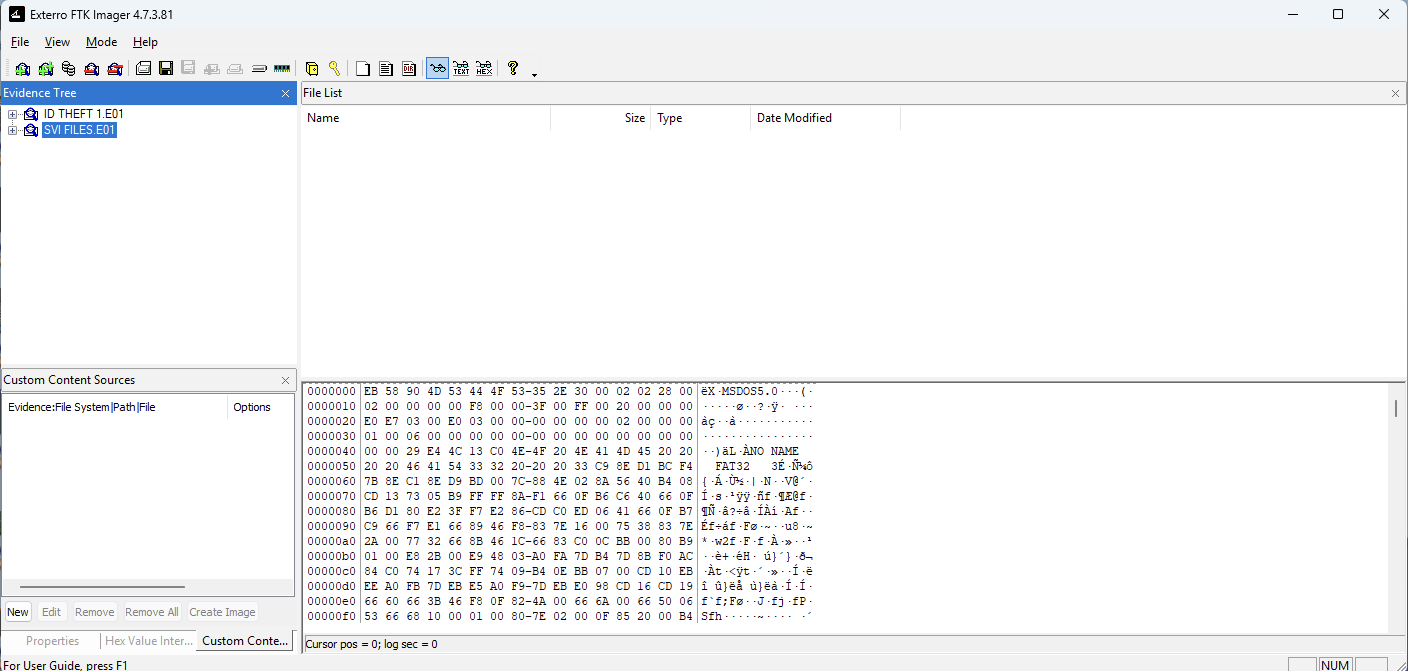Screen dimensions: 1408x671
Task: Open the toolbar options dropdown arrow
Action: (x=534, y=75)
